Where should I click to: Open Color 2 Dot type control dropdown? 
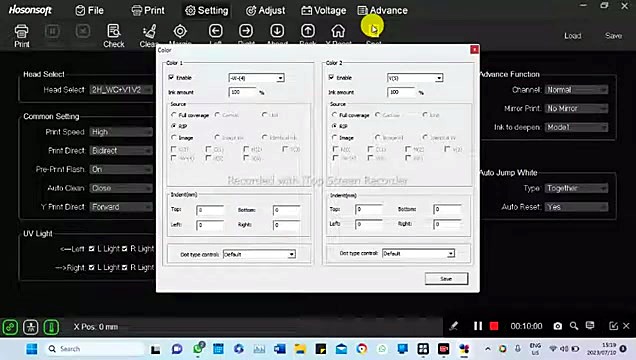[x=418, y=253]
